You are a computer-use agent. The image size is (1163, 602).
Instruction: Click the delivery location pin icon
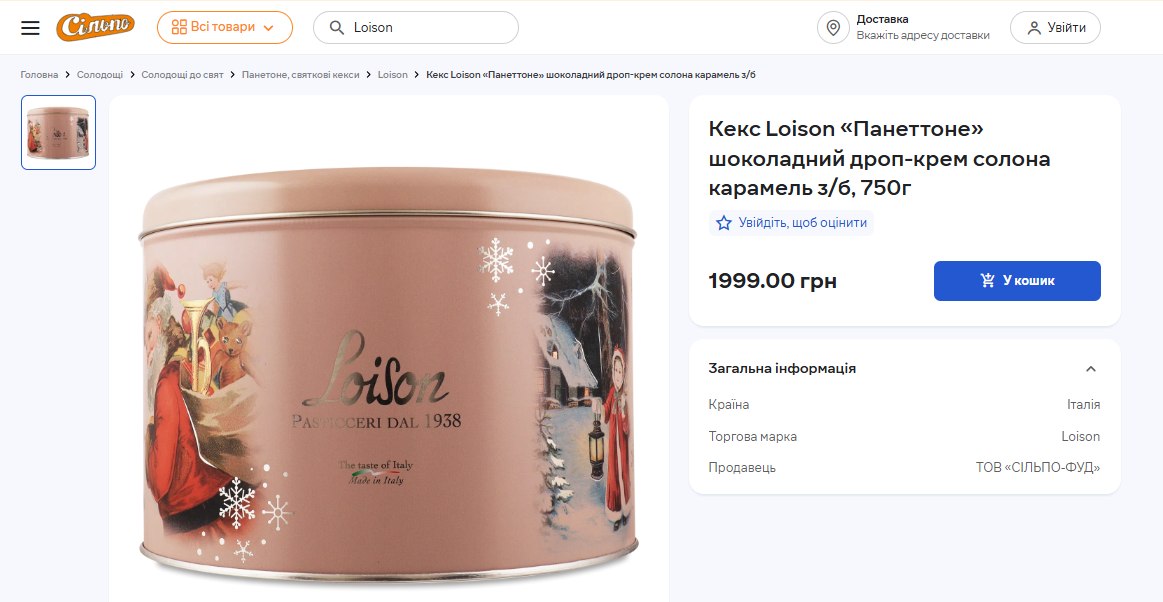[x=833, y=27]
